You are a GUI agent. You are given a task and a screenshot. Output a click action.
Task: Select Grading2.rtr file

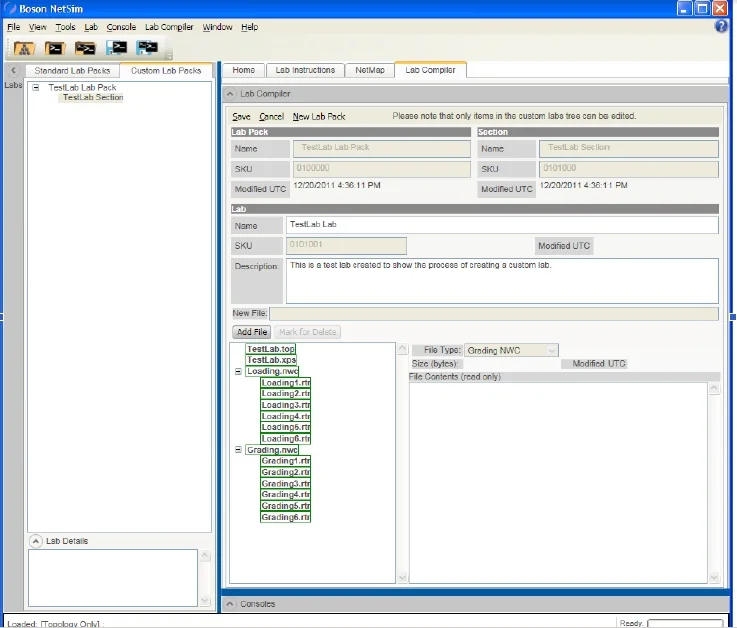coord(285,472)
